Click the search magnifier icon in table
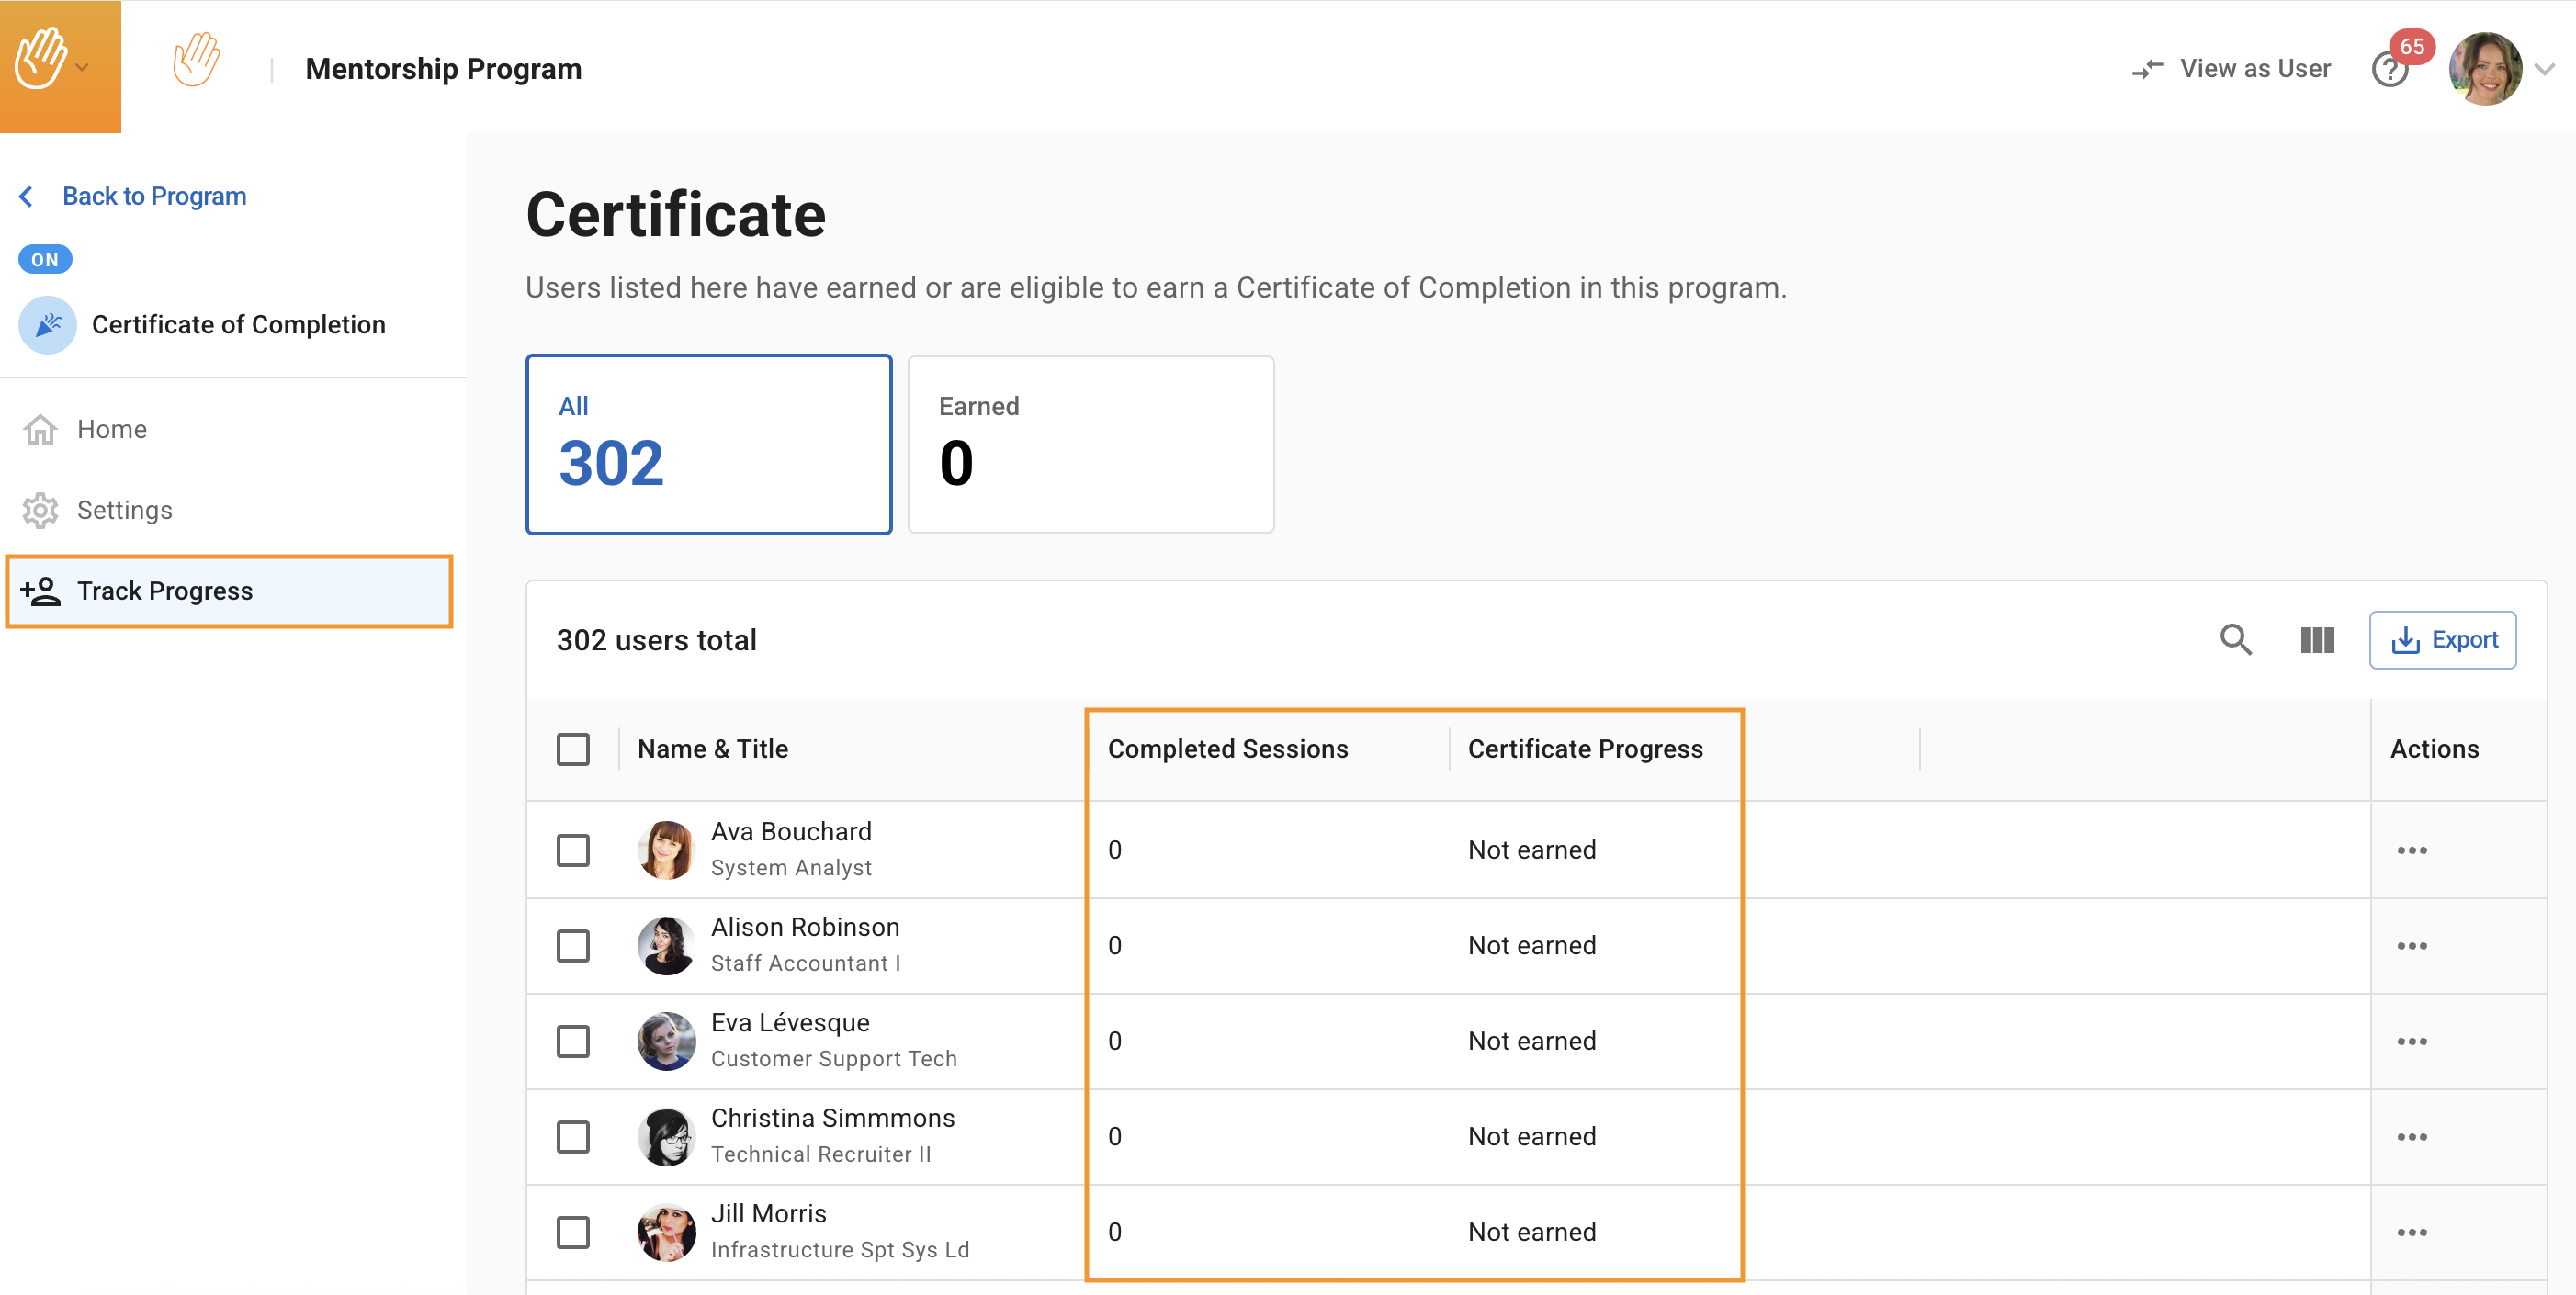This screenshot has width=2576, height=1295. tap(2235, 640)
